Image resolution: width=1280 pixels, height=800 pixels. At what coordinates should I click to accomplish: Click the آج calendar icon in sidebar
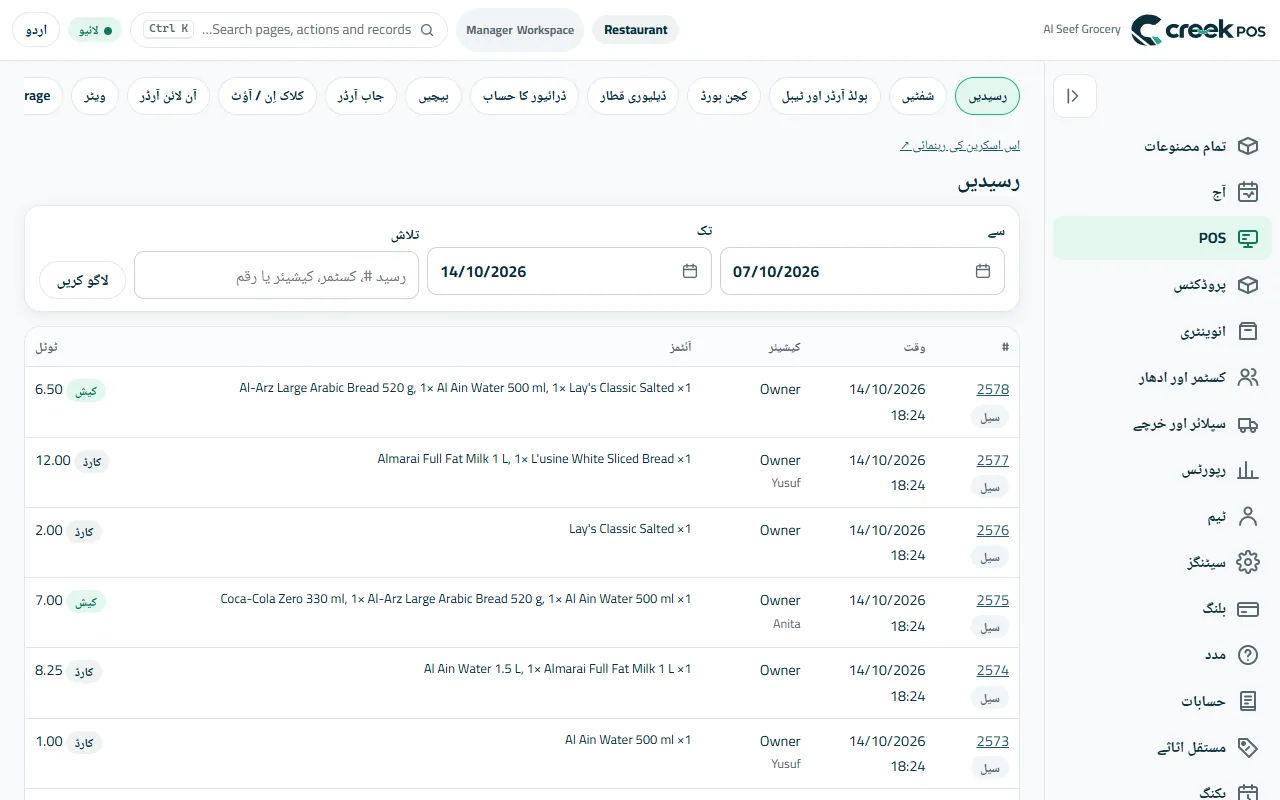tap(1247, 192)
